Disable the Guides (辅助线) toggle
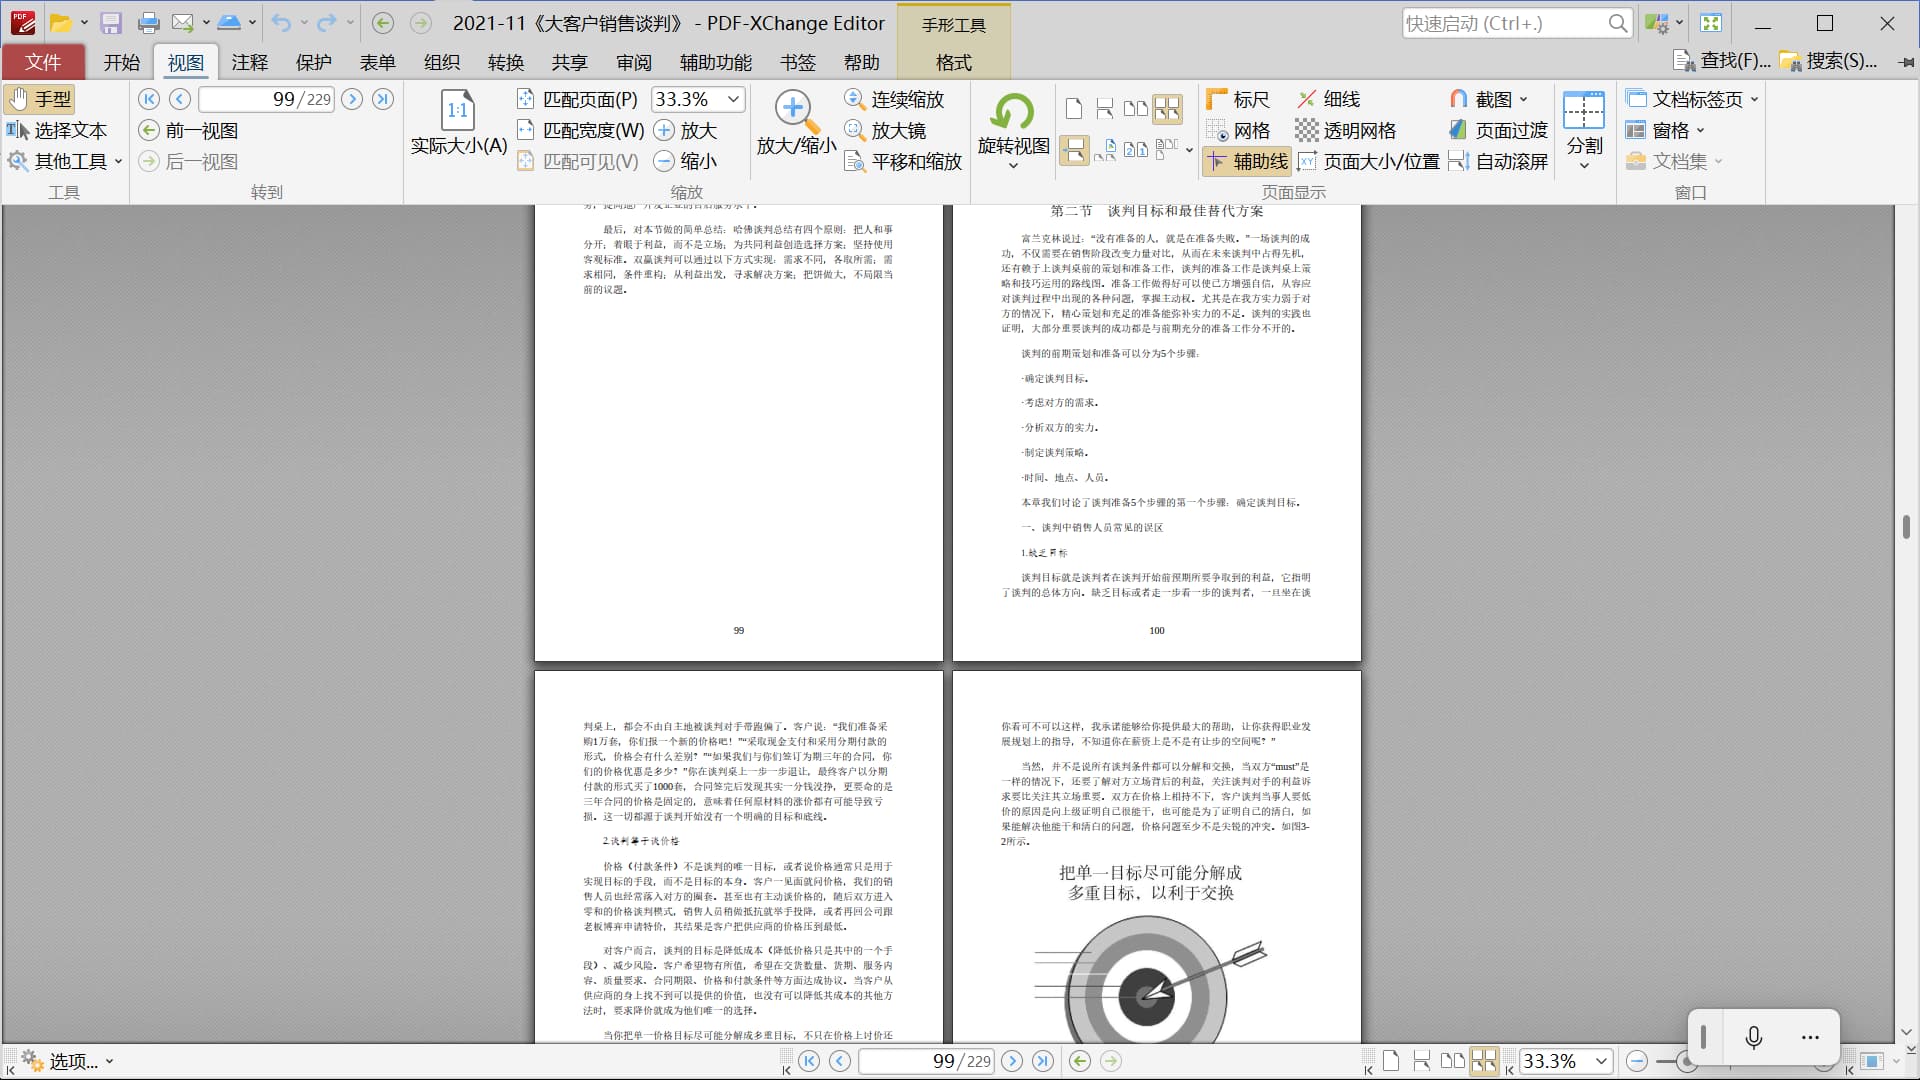This screenshot has width=1920, height=1080. pos(1247,161)
